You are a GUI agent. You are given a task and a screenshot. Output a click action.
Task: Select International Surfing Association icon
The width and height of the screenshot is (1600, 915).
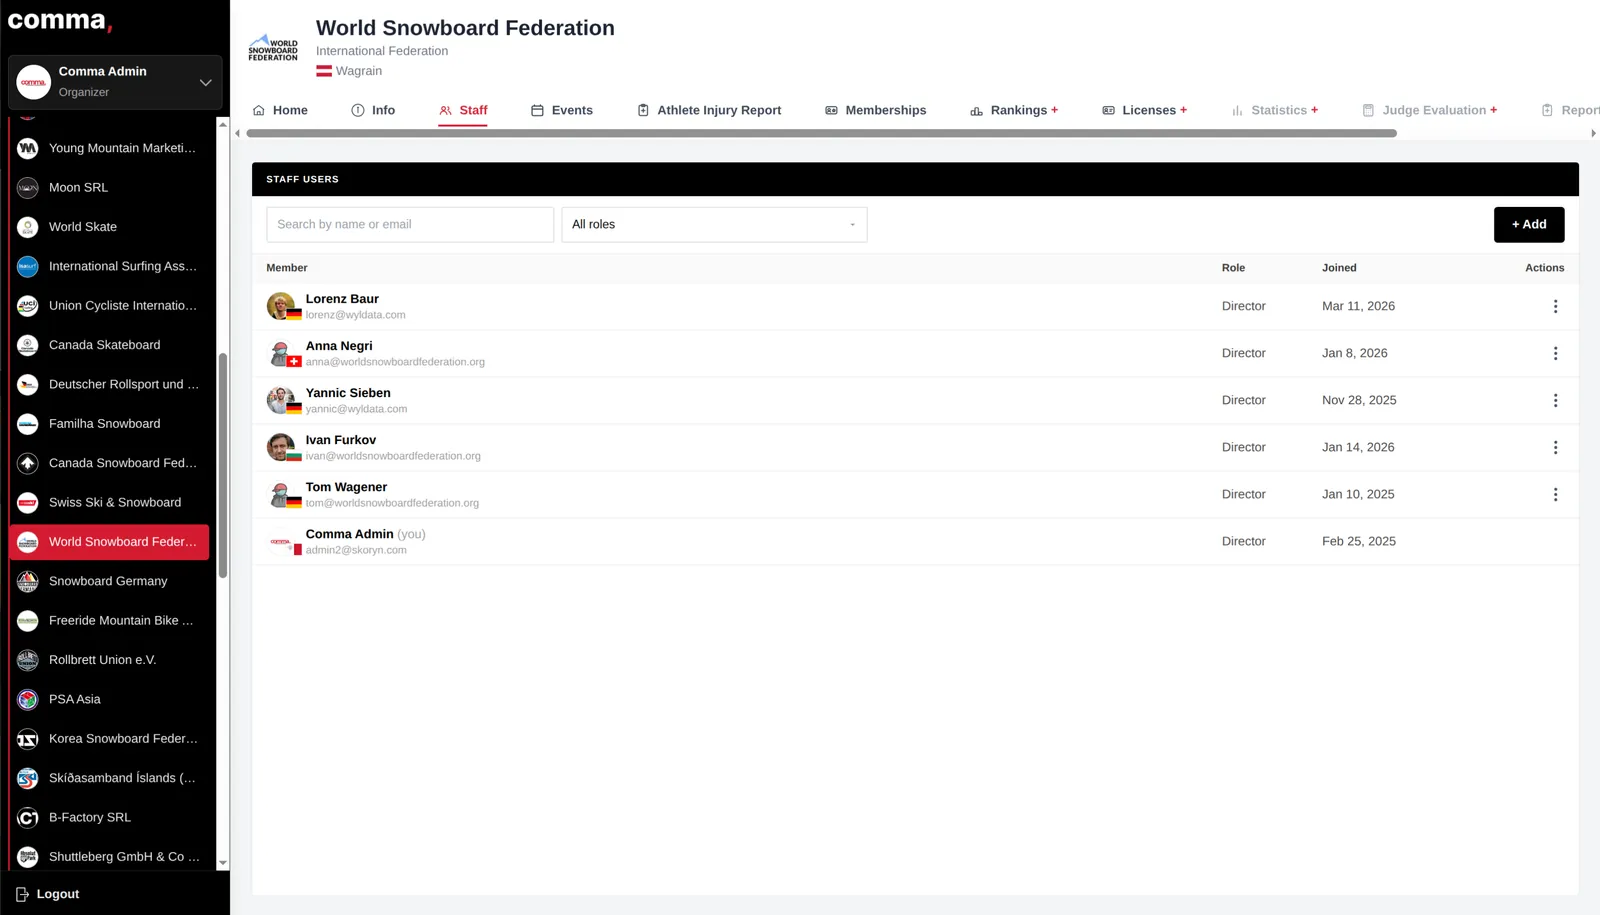(x=28, y=266)
